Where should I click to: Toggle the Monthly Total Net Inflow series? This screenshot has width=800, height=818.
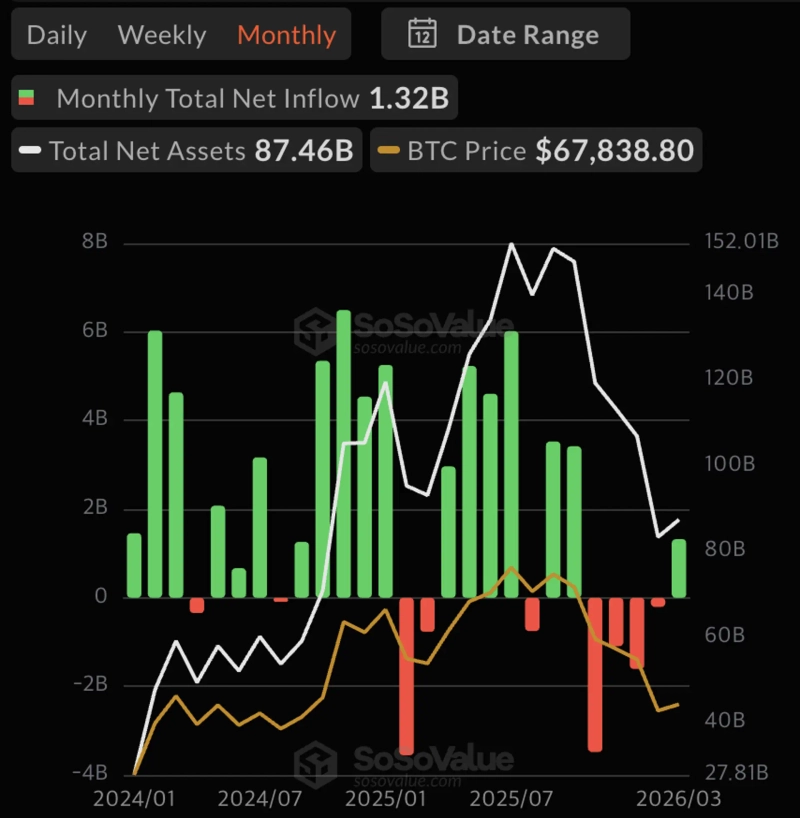(236, 98)
